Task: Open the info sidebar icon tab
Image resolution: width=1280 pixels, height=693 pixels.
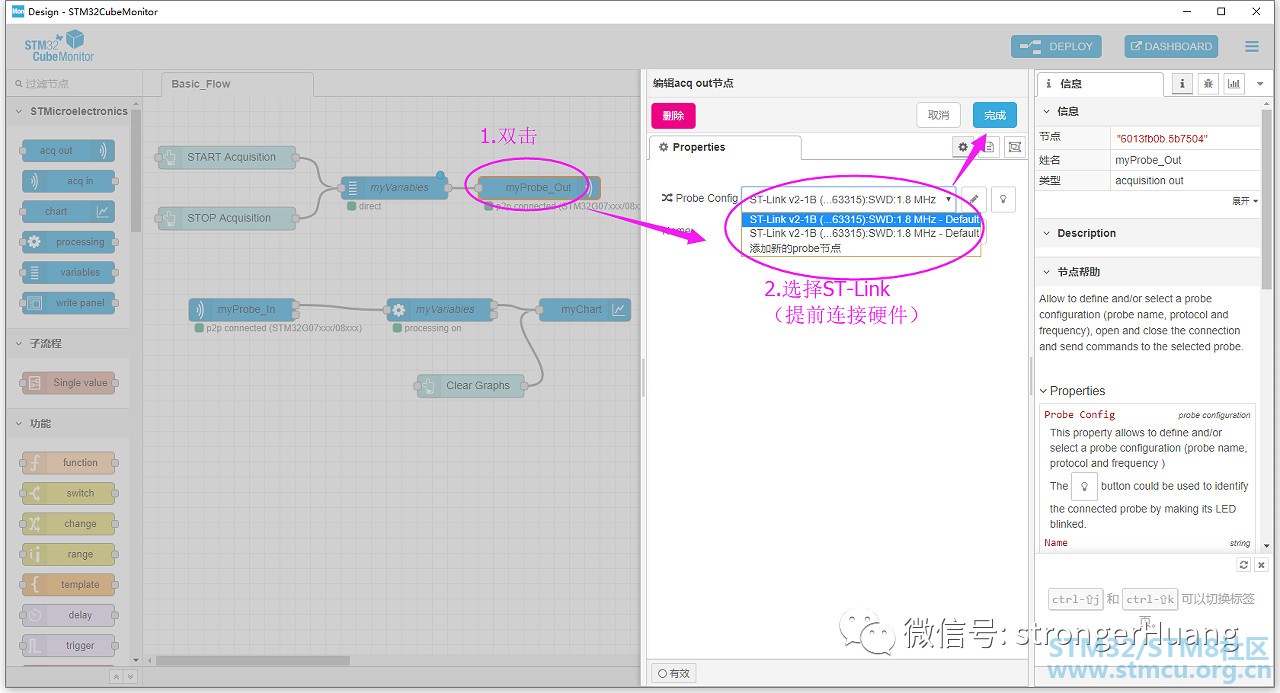Action: [x=1182, y=84]
